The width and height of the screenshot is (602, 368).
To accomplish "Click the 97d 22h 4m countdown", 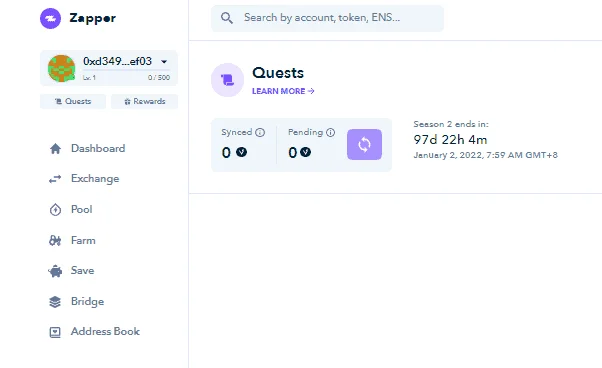I will coord(450,140).
